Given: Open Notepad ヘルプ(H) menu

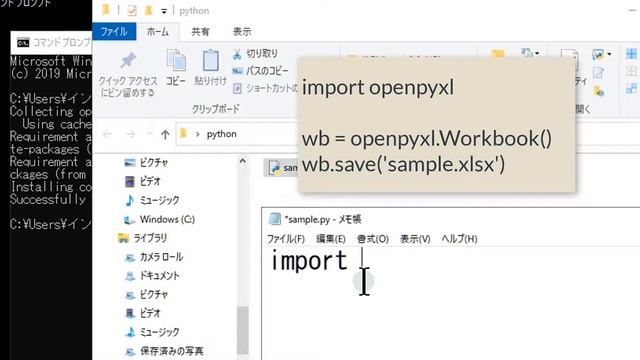Looking at the screenshot, I should click(459, 239).
